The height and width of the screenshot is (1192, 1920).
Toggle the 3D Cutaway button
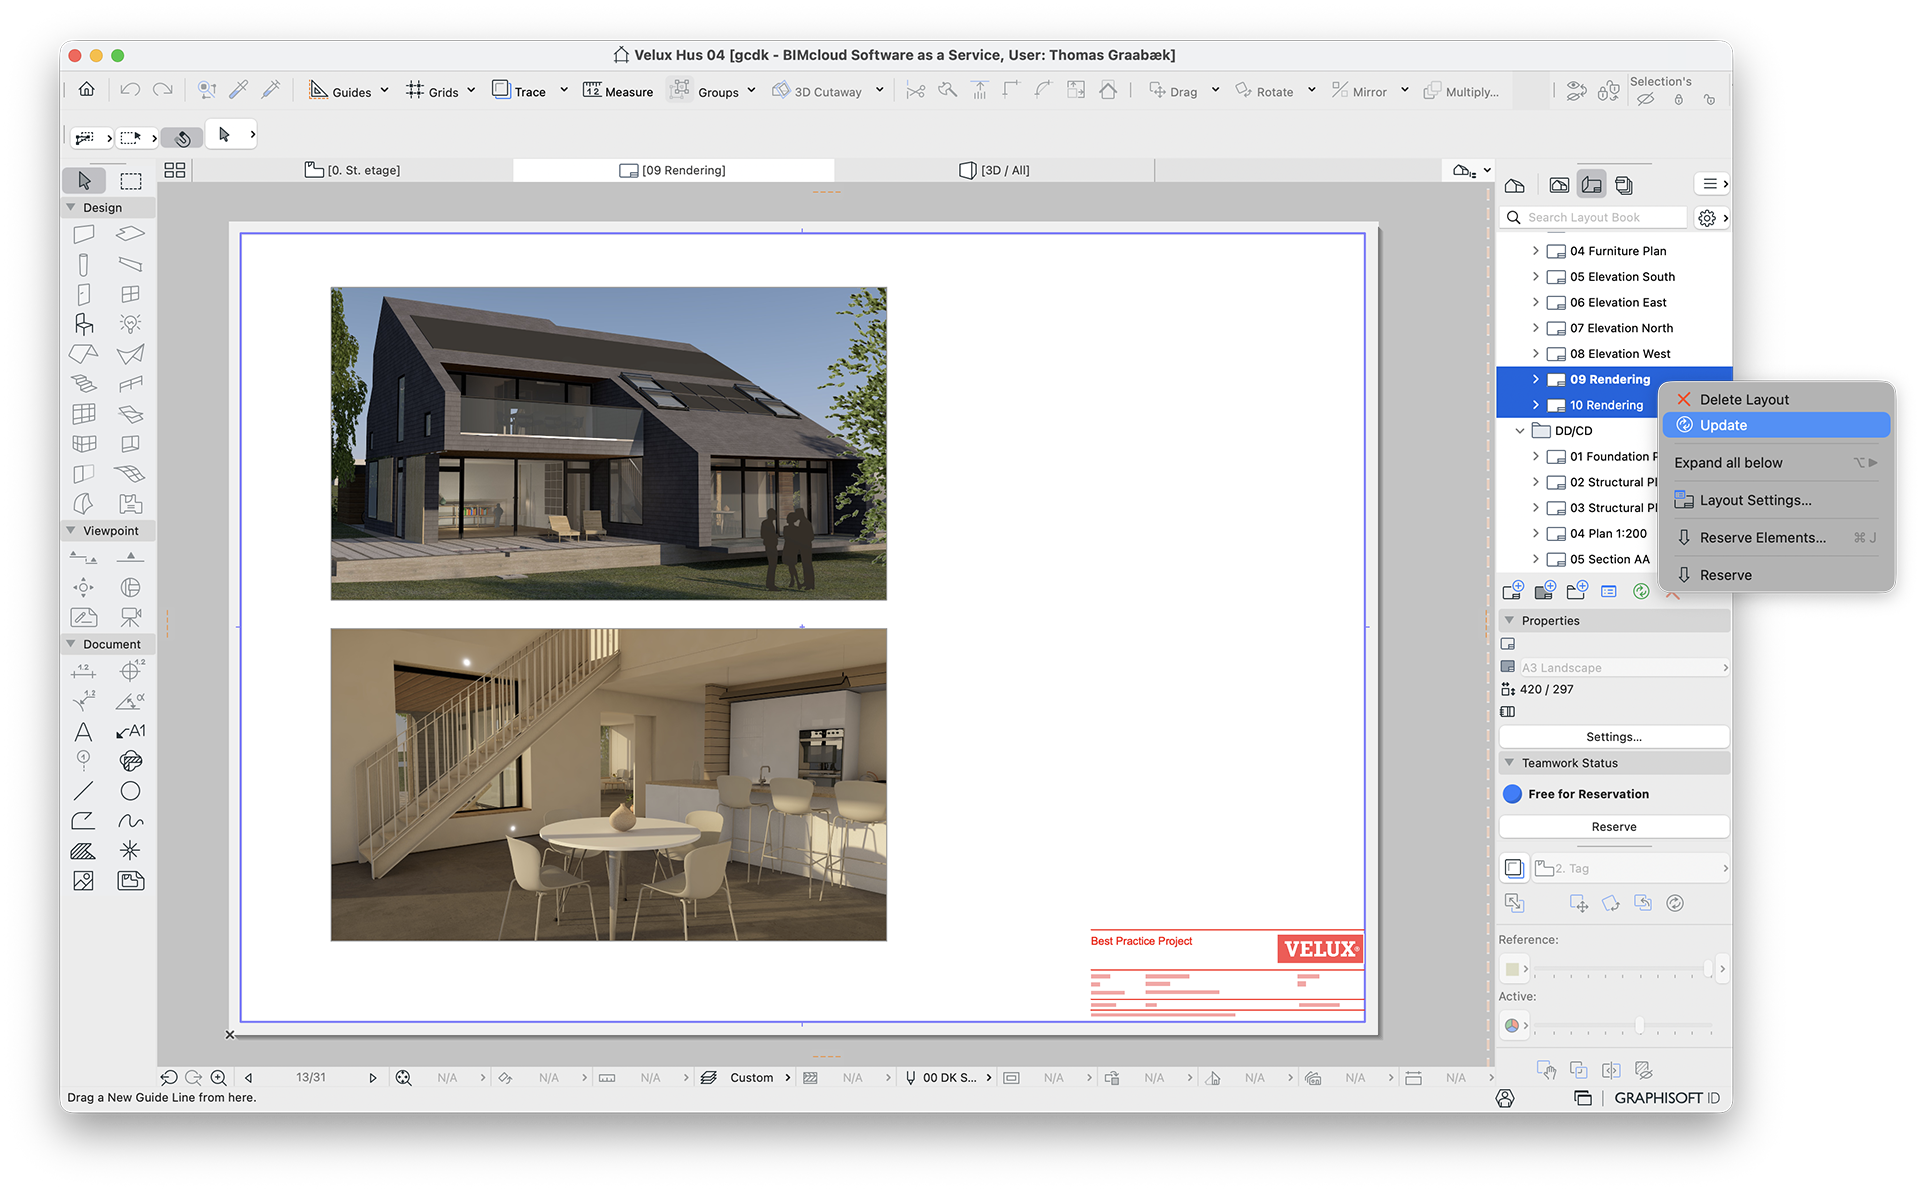pyautogui.click(x=817, y=91)
